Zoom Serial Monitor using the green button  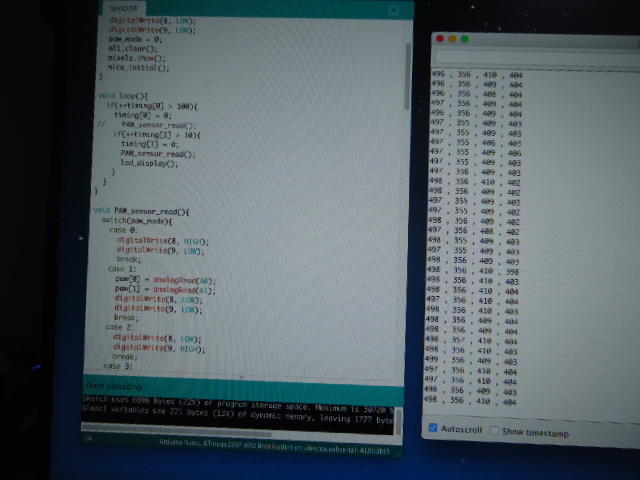[x=465, y=39]
